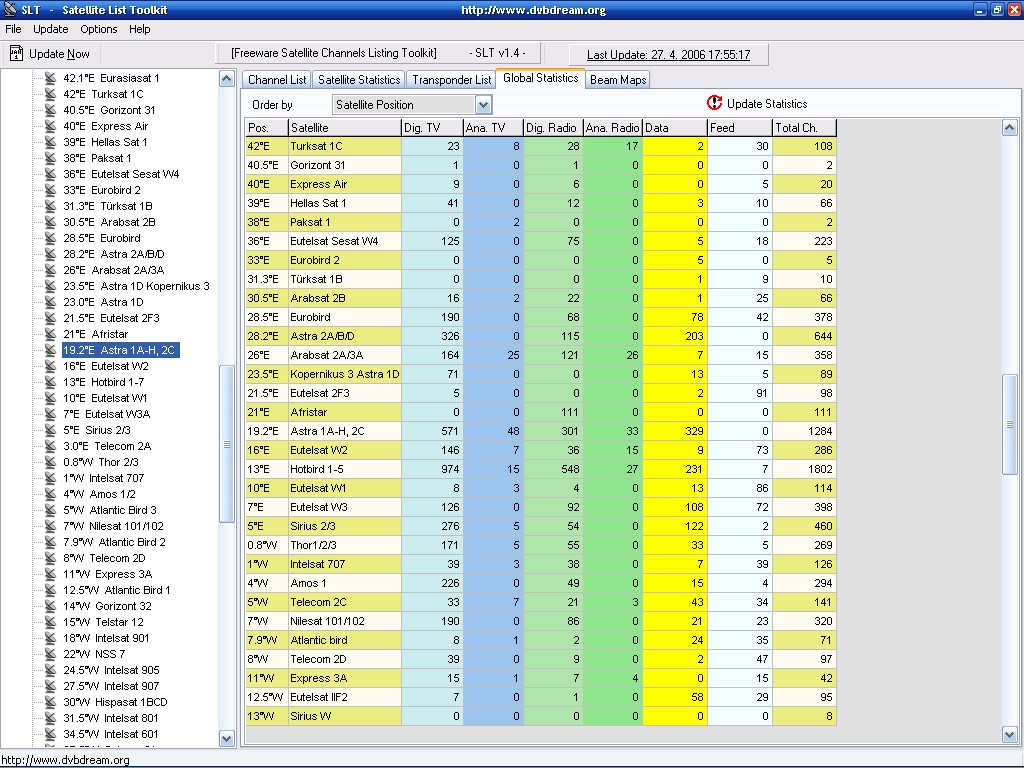This screenshot has width=1024, height=768.
Task: Click the Data column header
Action: click(675, 127)
